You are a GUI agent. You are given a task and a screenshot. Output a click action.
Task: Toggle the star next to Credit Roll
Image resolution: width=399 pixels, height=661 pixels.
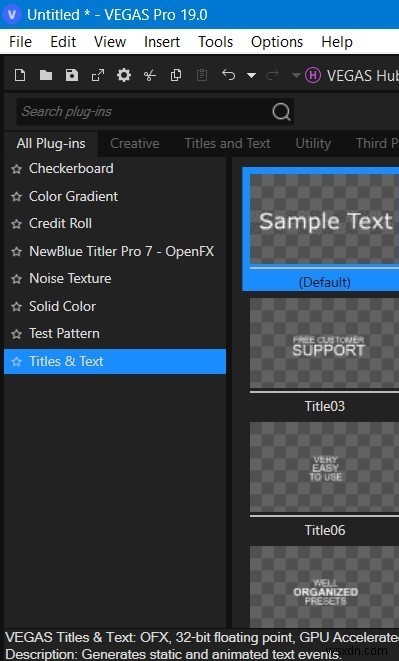[16, 224]
